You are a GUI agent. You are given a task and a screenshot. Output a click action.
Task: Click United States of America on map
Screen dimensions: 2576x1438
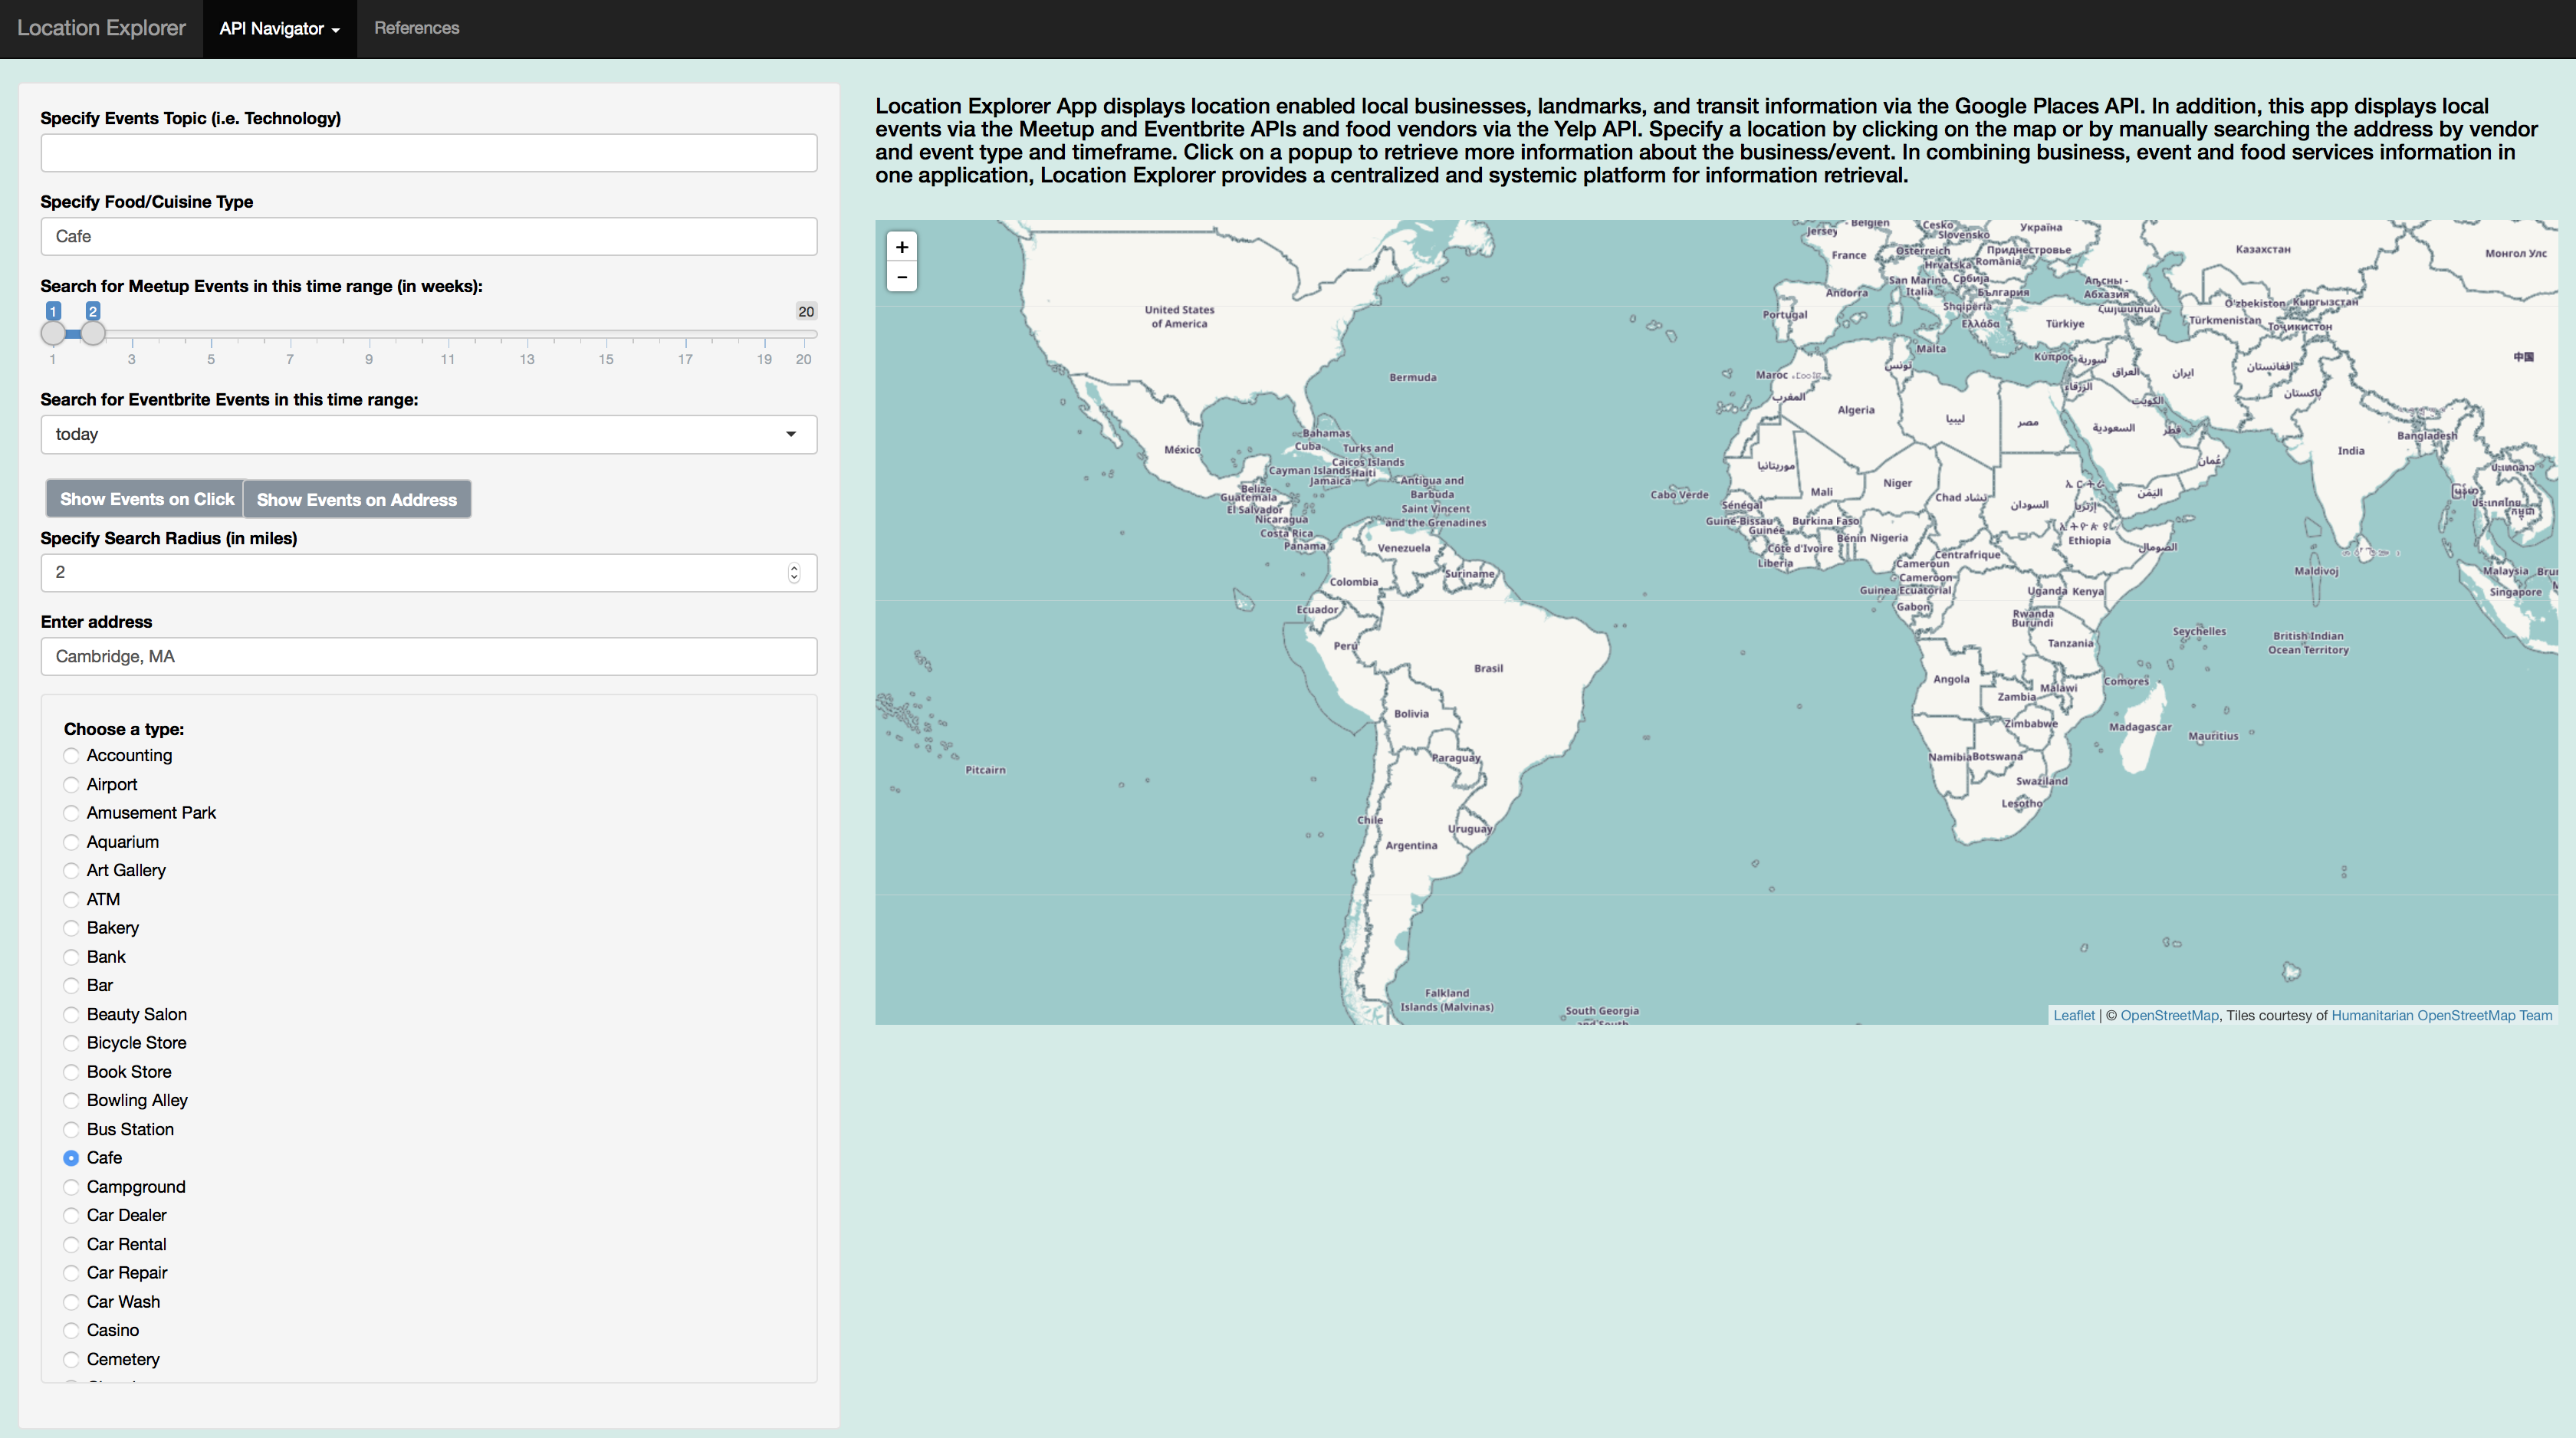(1179, 317)
